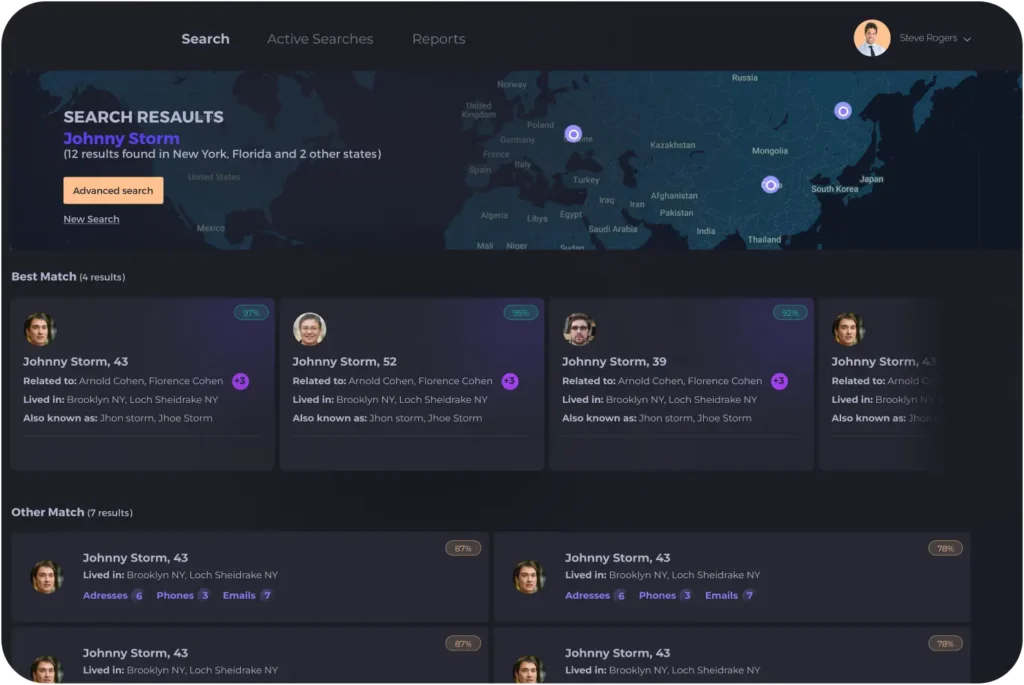1024x685 pixels.
Task: Open the avatar of Johnny Storm, 39
Action: [579, 329]
